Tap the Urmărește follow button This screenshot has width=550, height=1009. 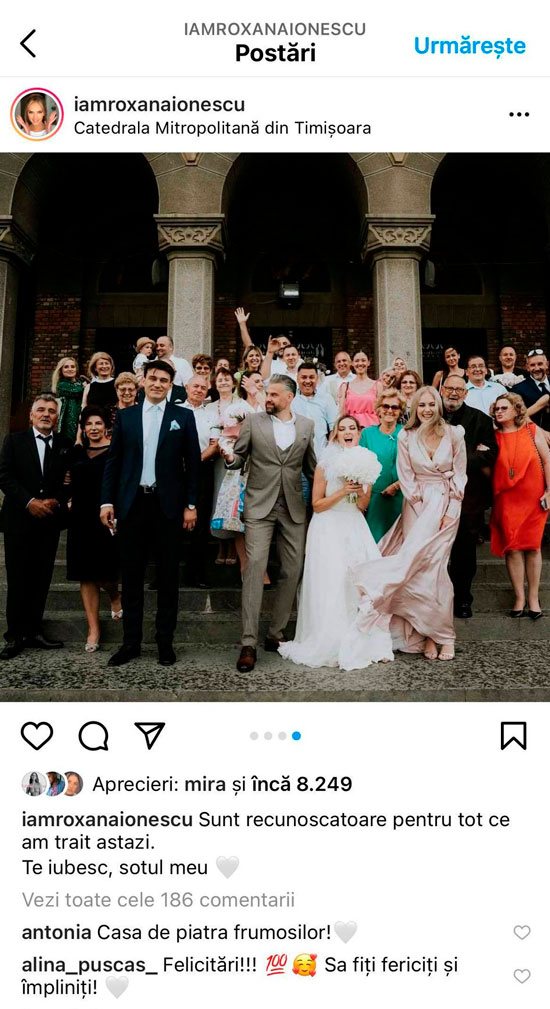coord(470,45)
